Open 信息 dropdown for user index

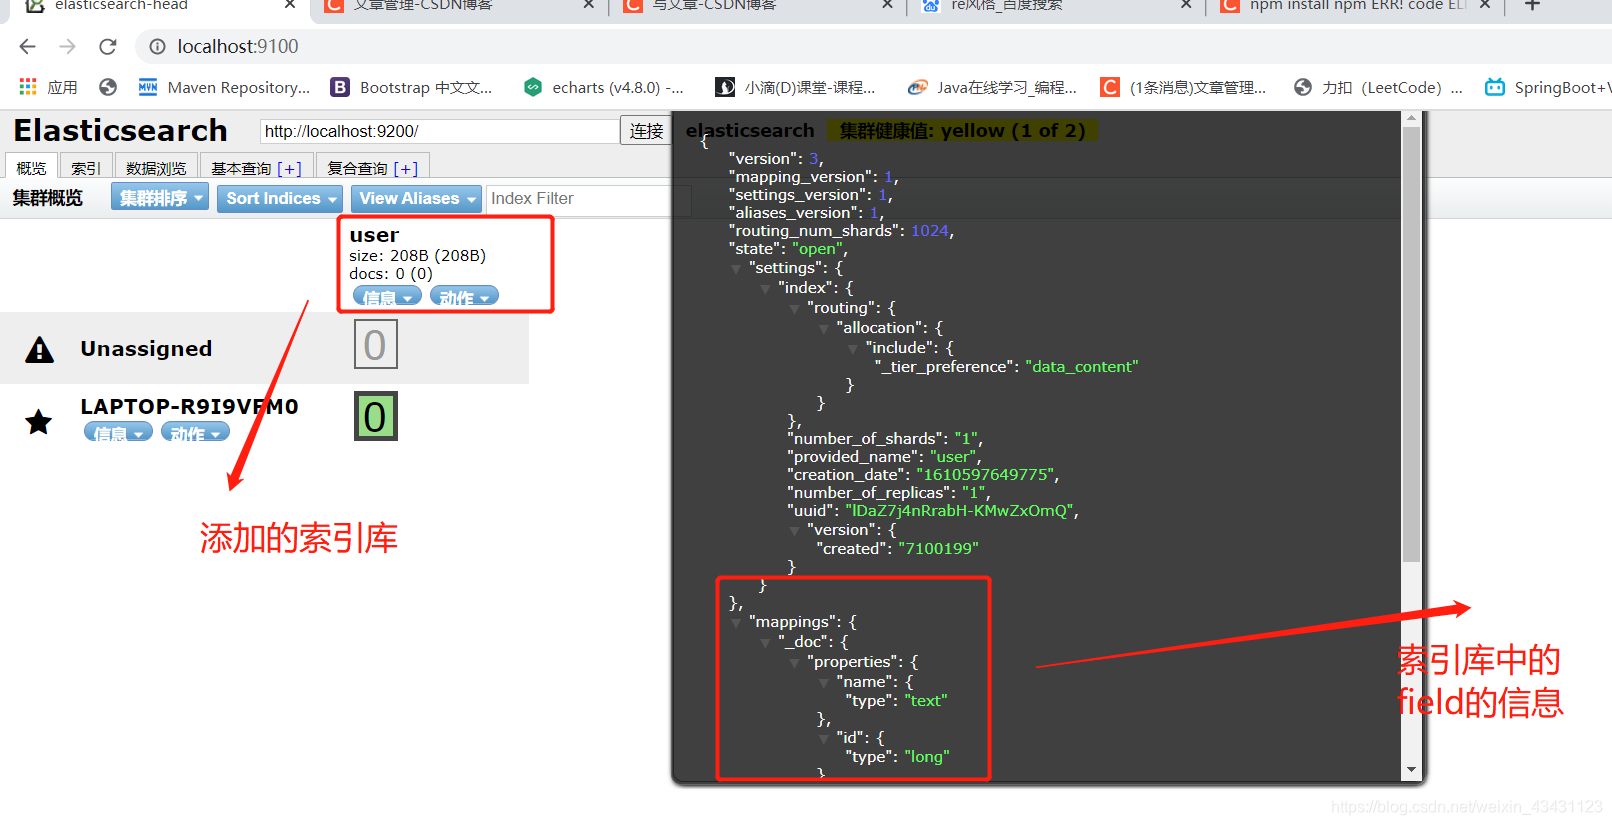[387, 297]
